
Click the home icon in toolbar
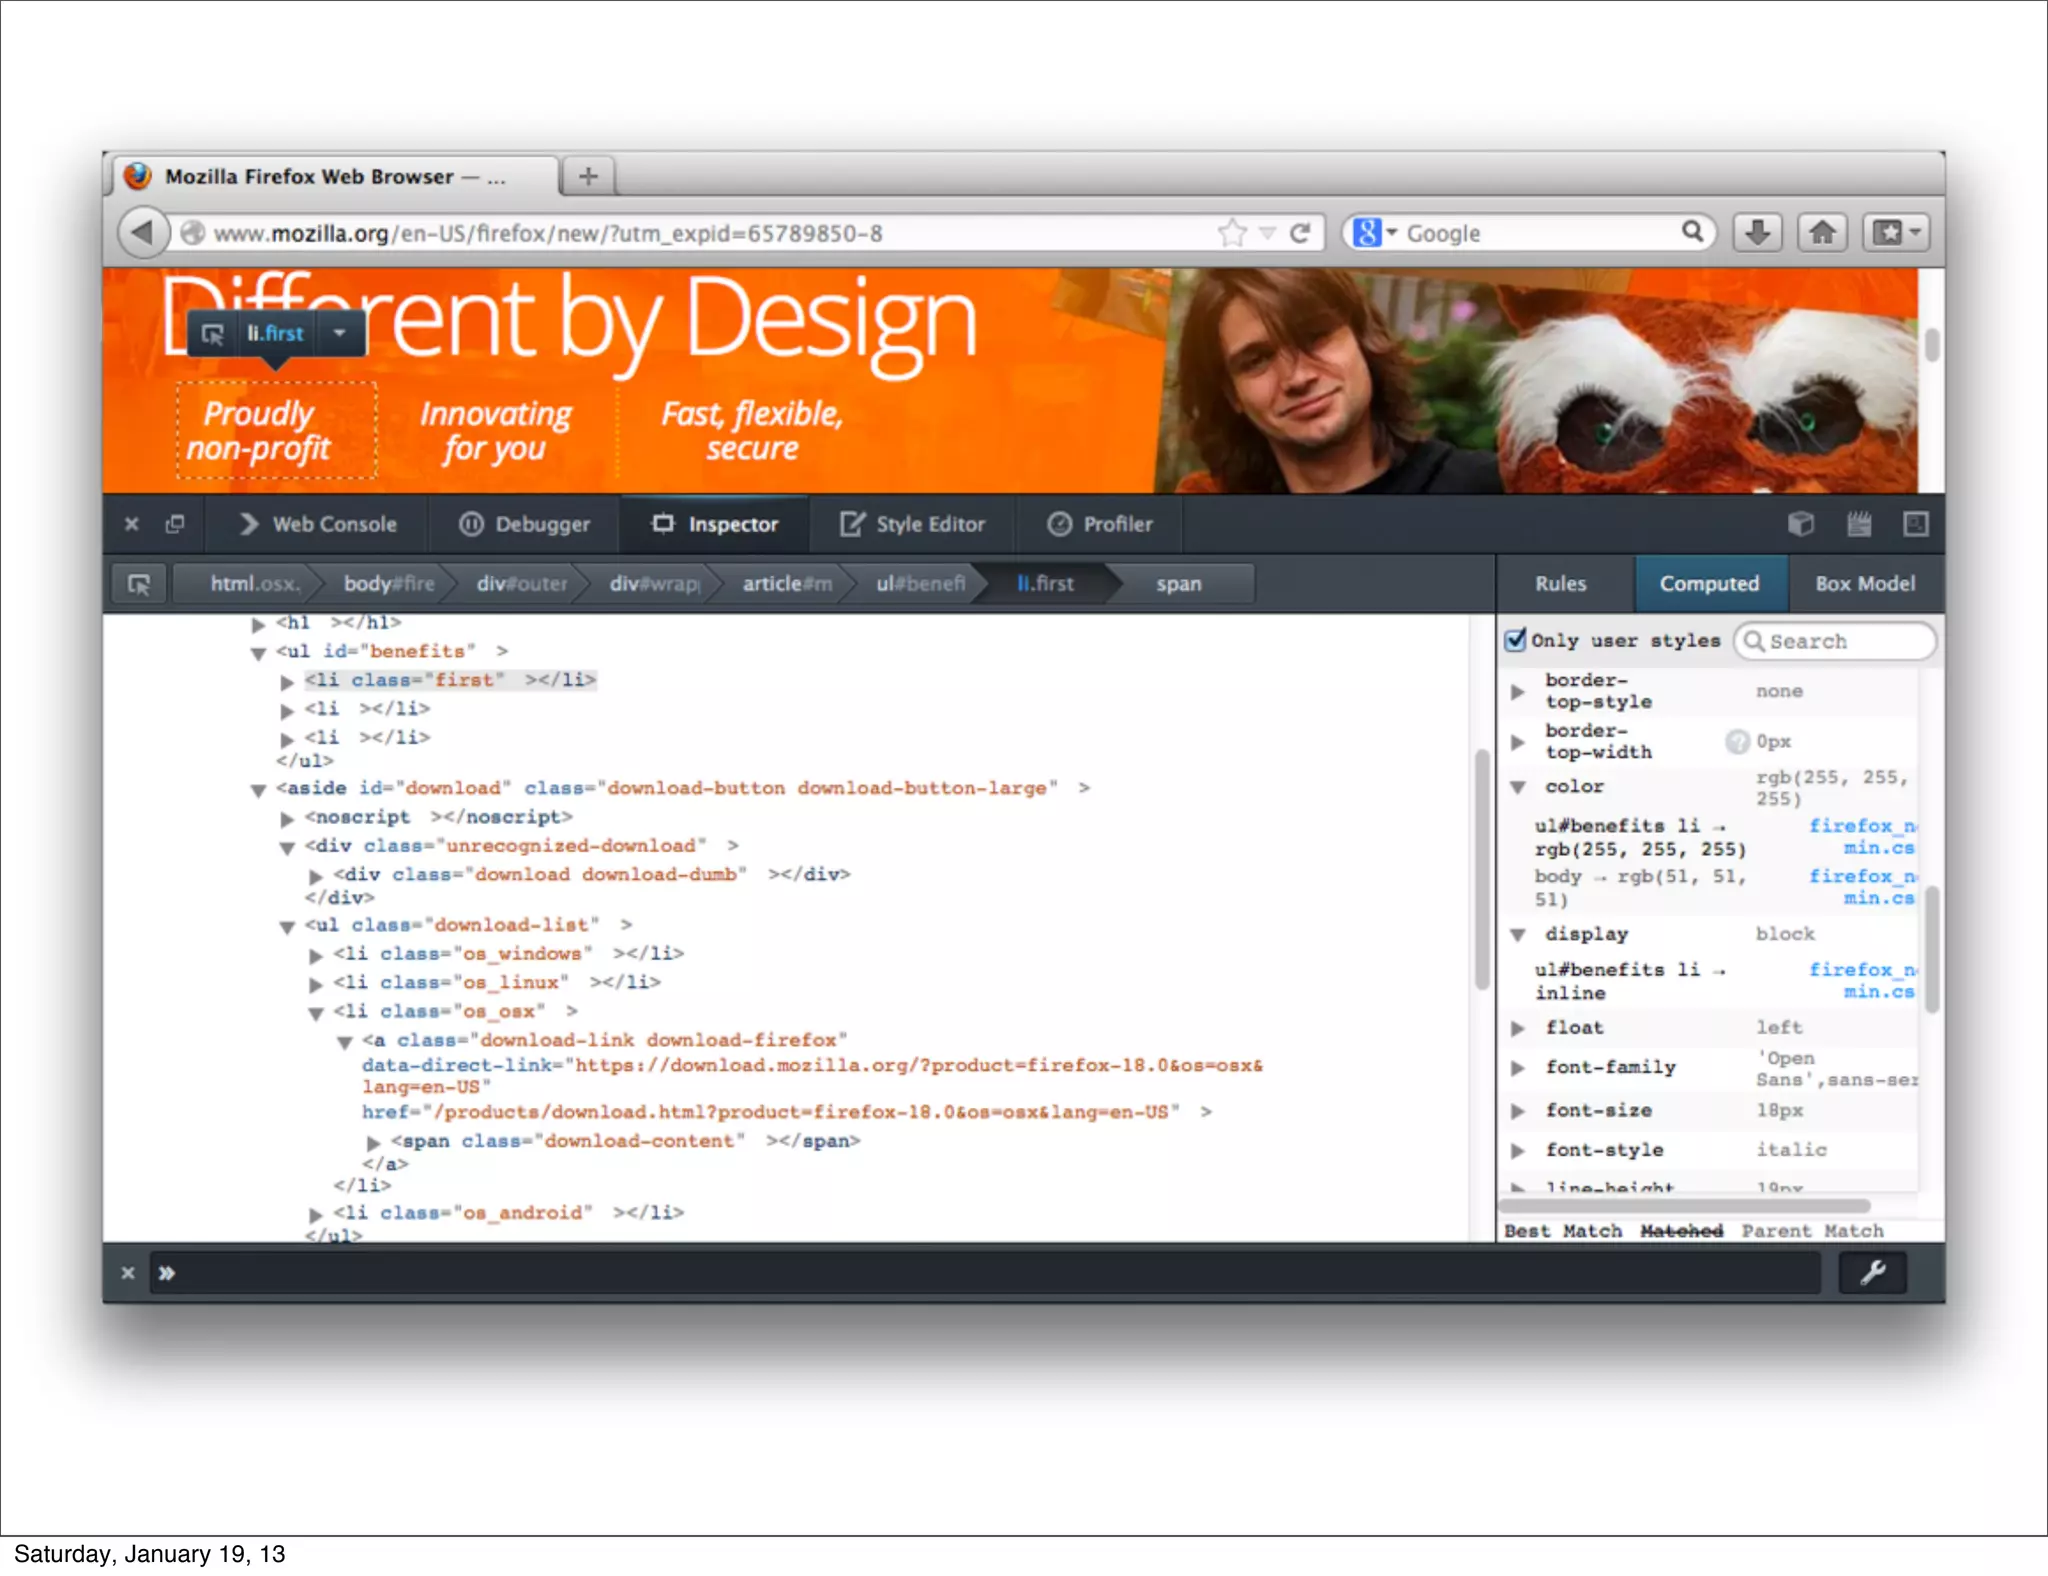pos(1822,233)
